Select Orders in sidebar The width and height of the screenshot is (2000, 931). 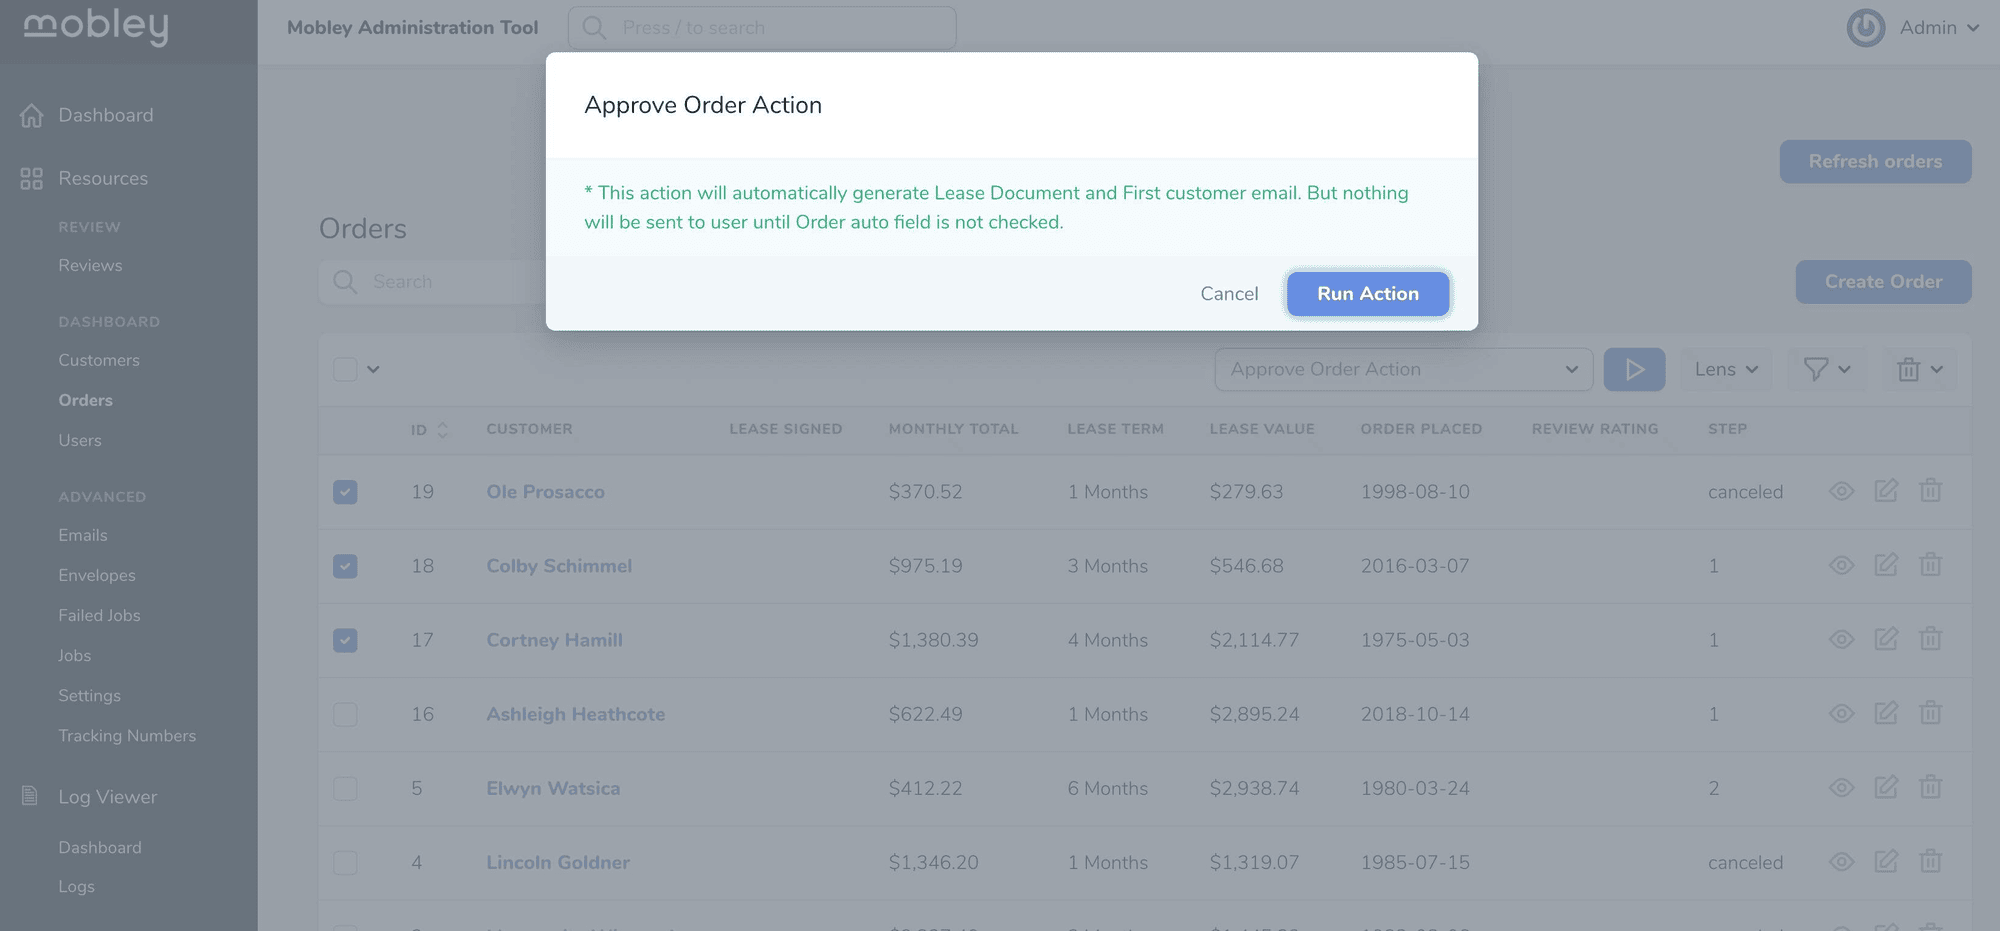85,400
